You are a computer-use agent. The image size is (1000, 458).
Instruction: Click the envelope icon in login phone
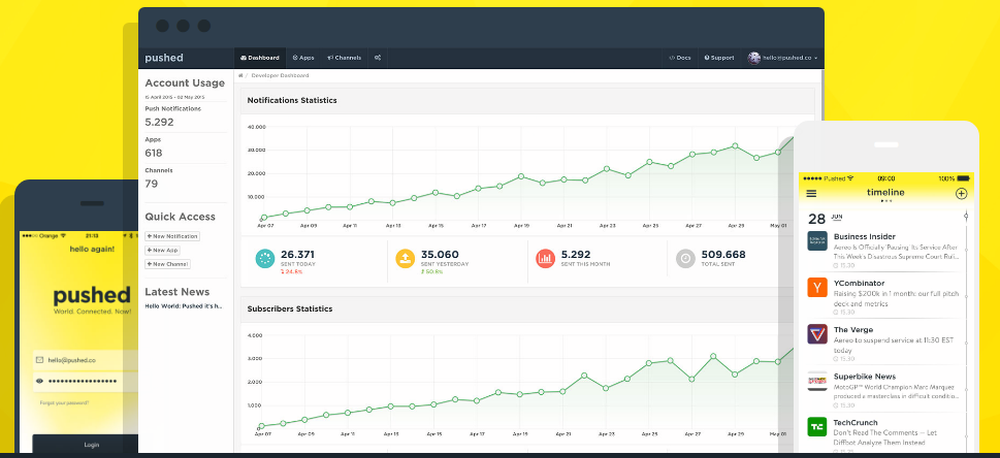click(40, 360)
